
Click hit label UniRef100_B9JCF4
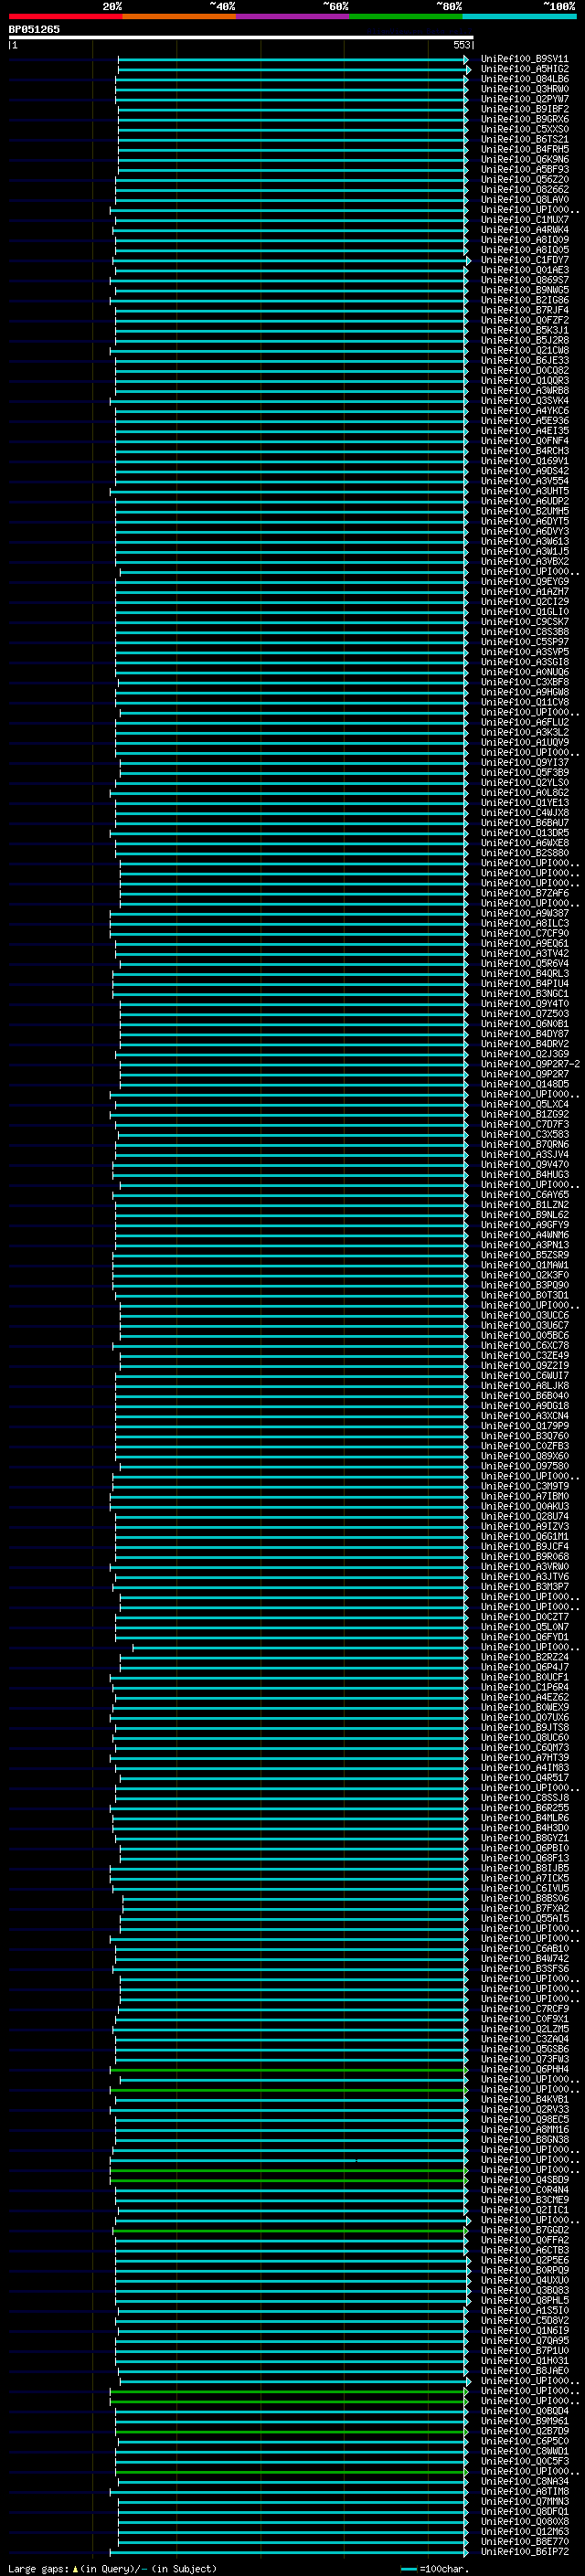pyautogui.click(x=524, y=1546)
